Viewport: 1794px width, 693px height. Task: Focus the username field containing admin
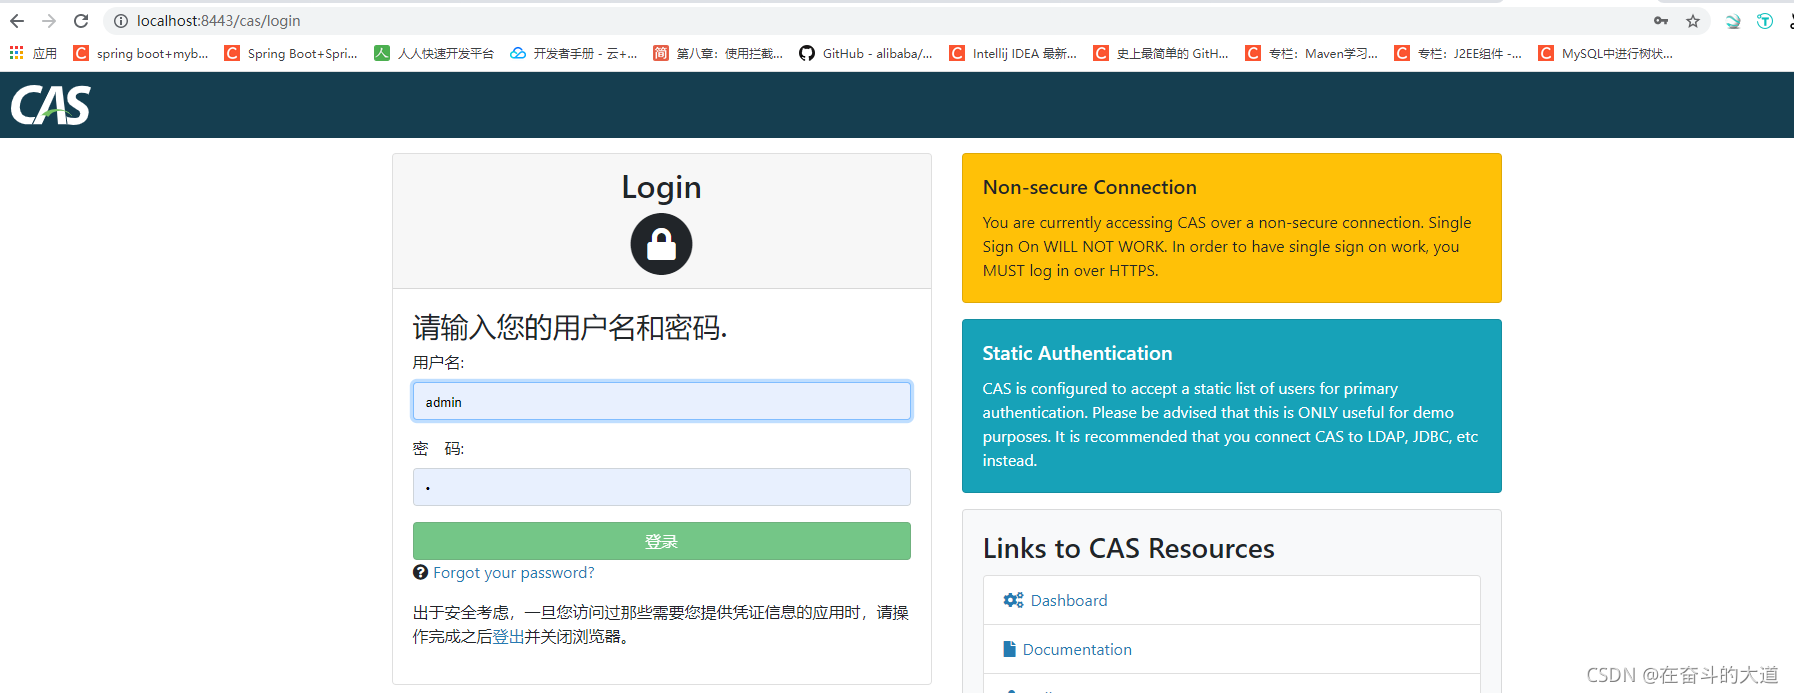coord(661,402)
